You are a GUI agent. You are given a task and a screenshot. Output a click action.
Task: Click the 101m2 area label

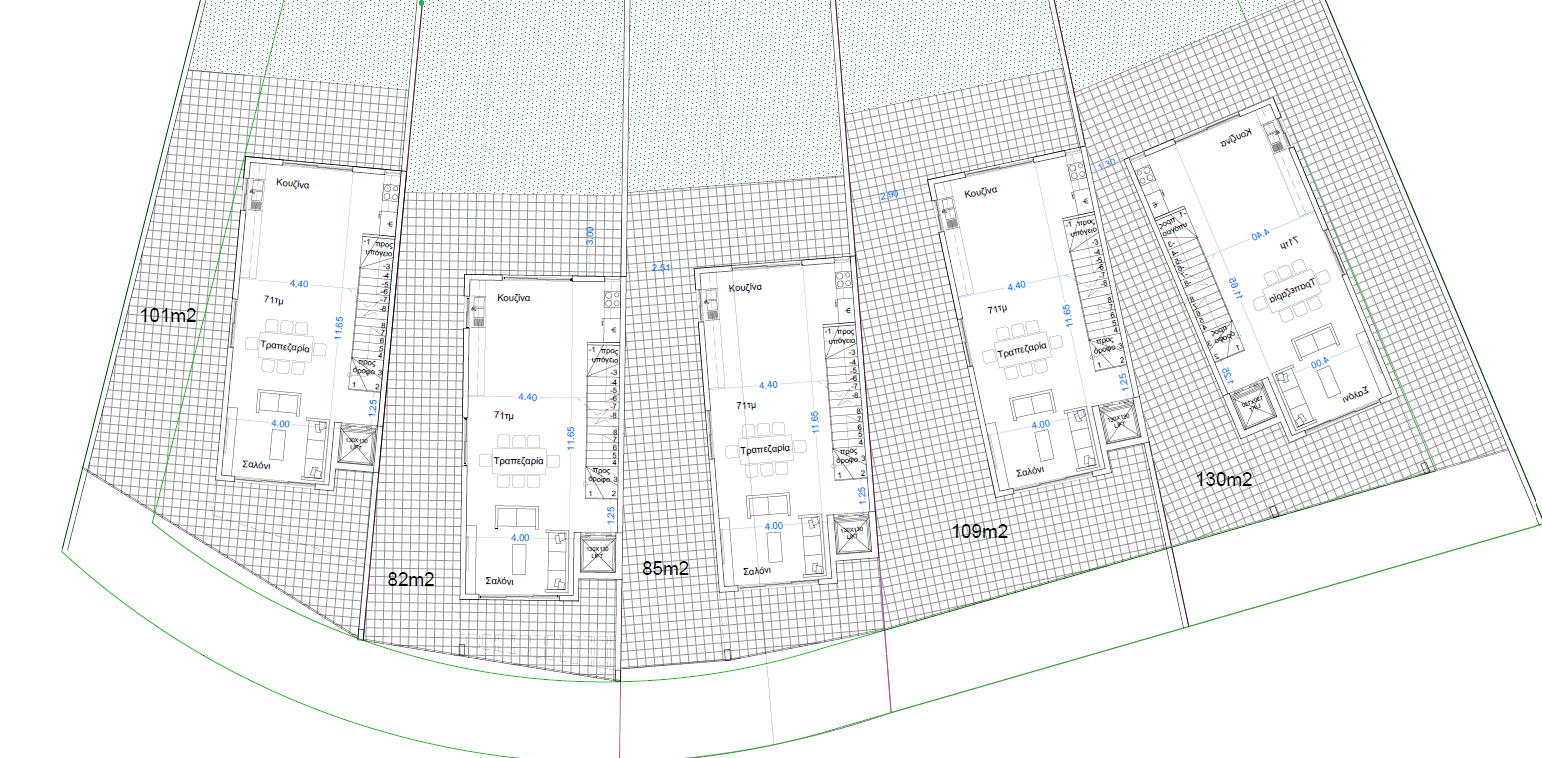pyautogui.click(x=168, y=316)
